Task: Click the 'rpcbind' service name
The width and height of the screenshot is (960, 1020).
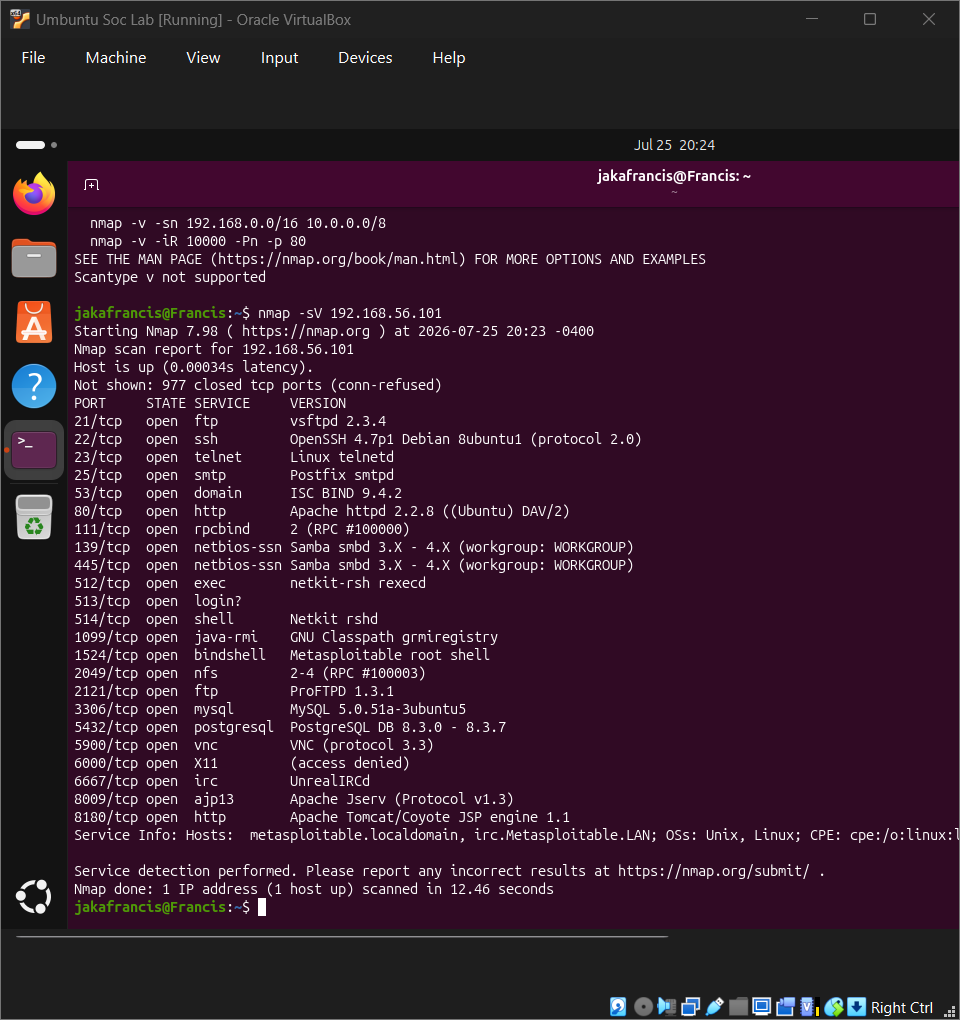Action: tap(222, 529)
